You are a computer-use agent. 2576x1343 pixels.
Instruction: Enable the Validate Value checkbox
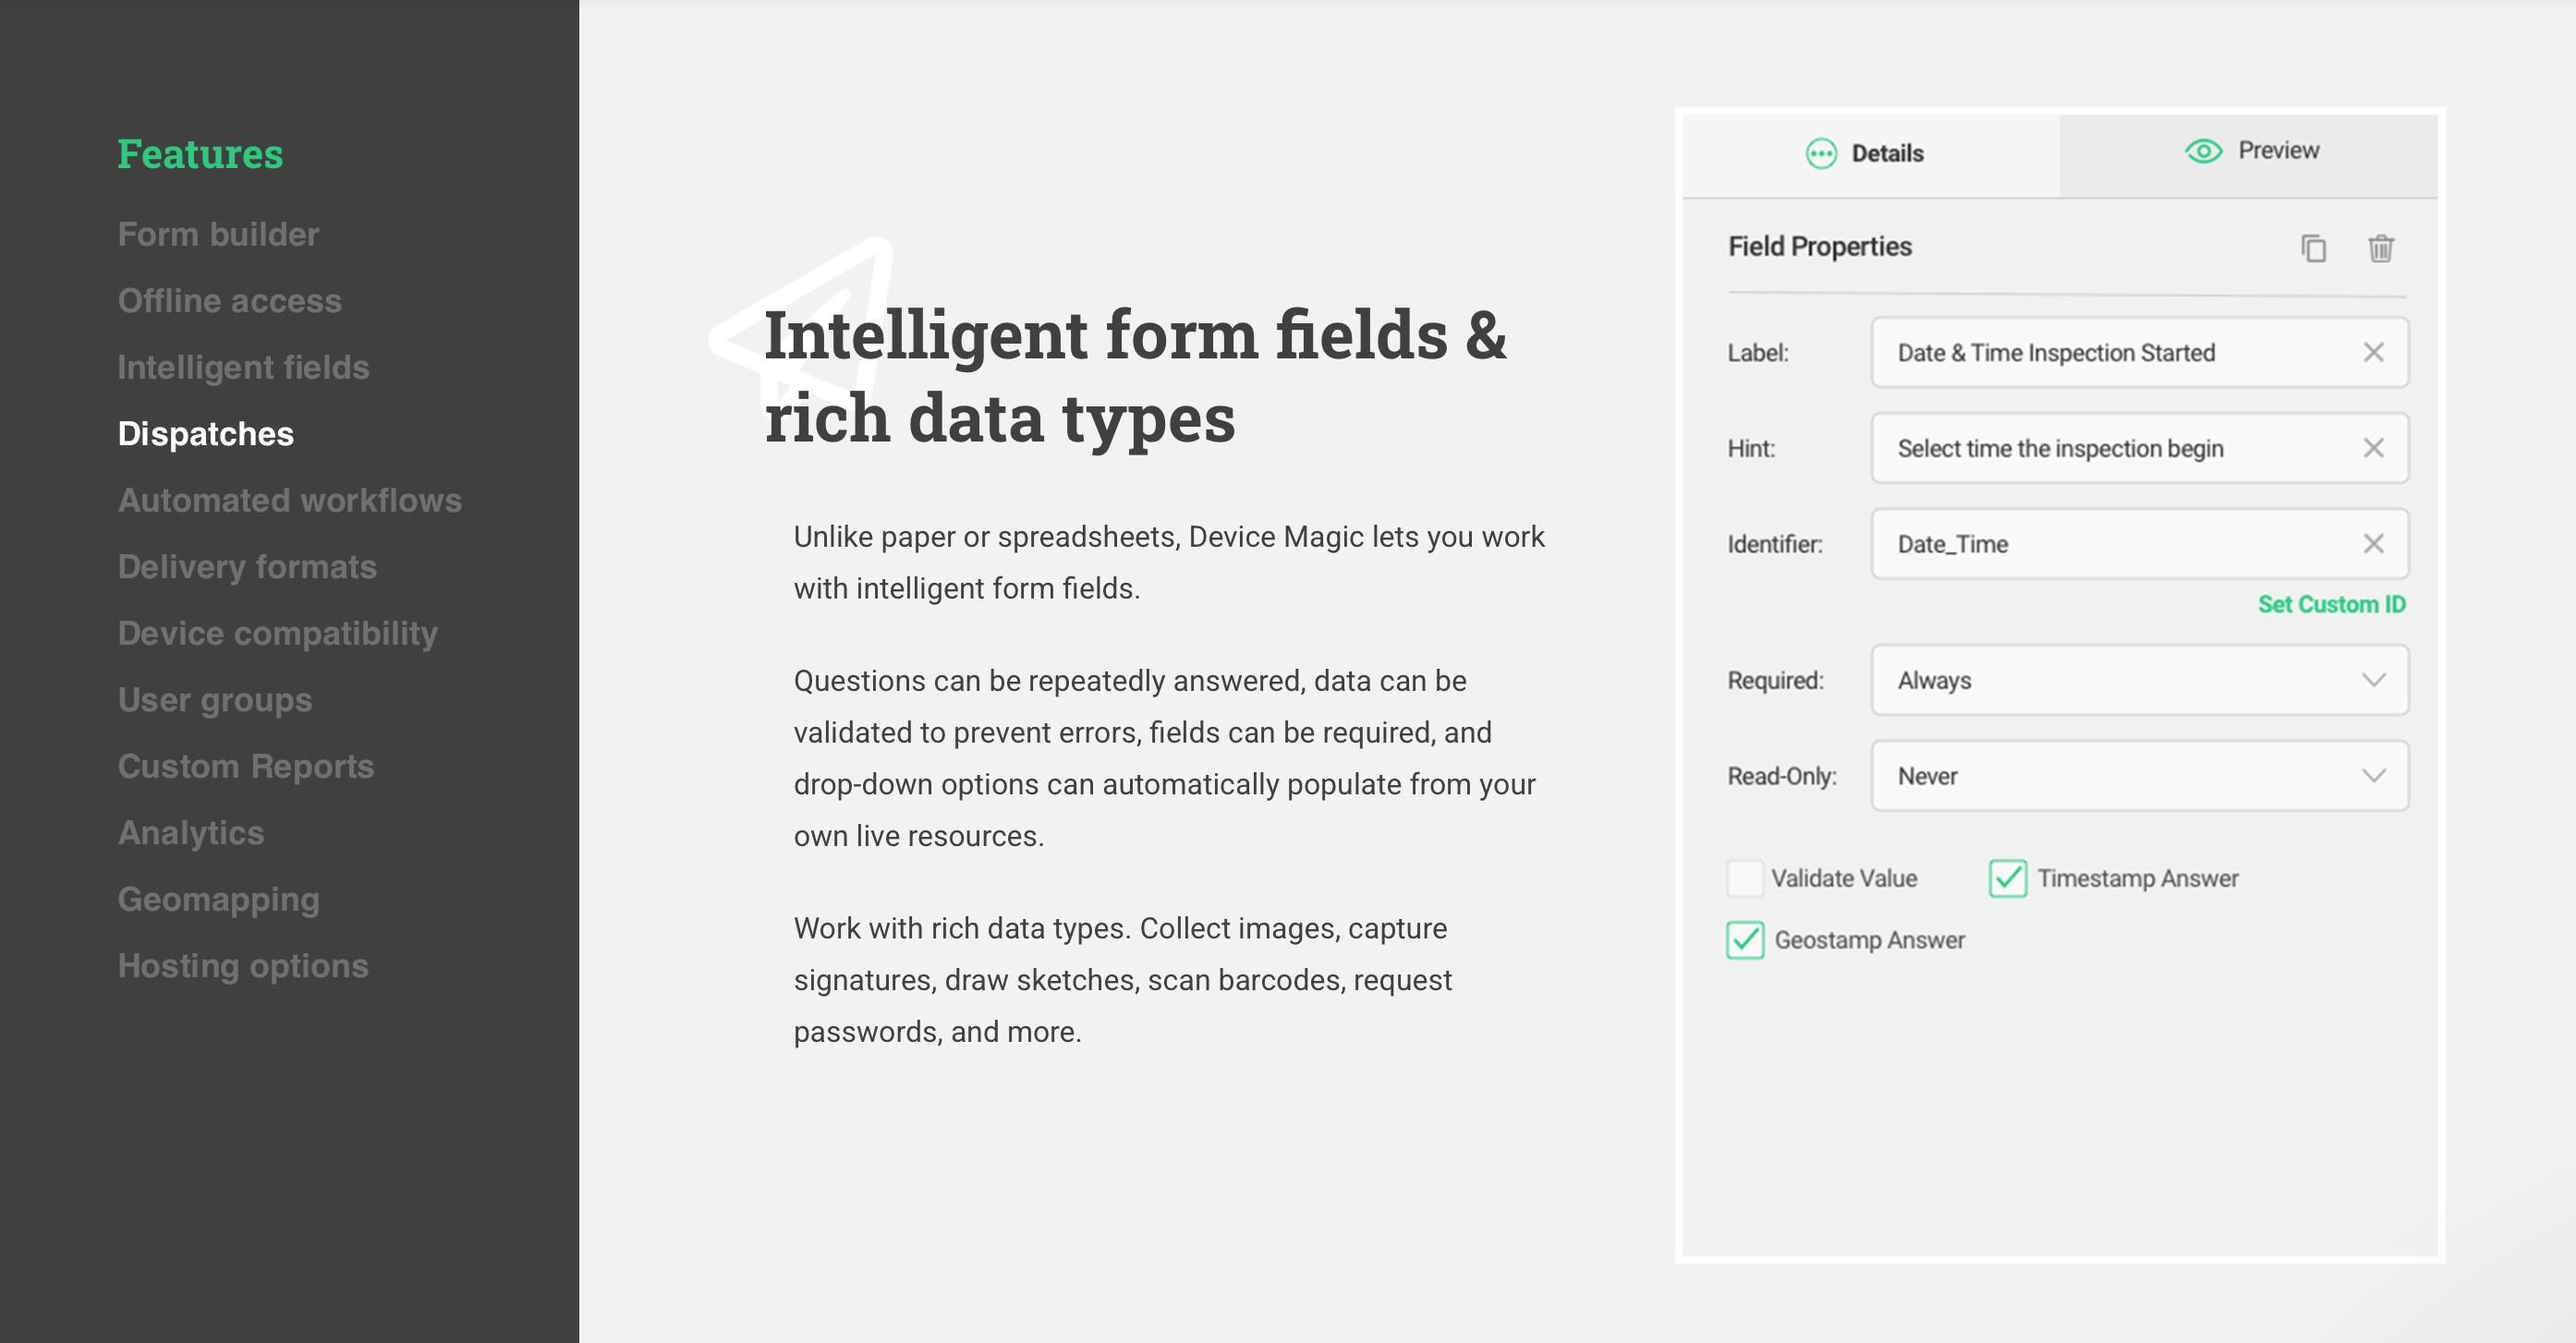click(x=1745, y=878)
